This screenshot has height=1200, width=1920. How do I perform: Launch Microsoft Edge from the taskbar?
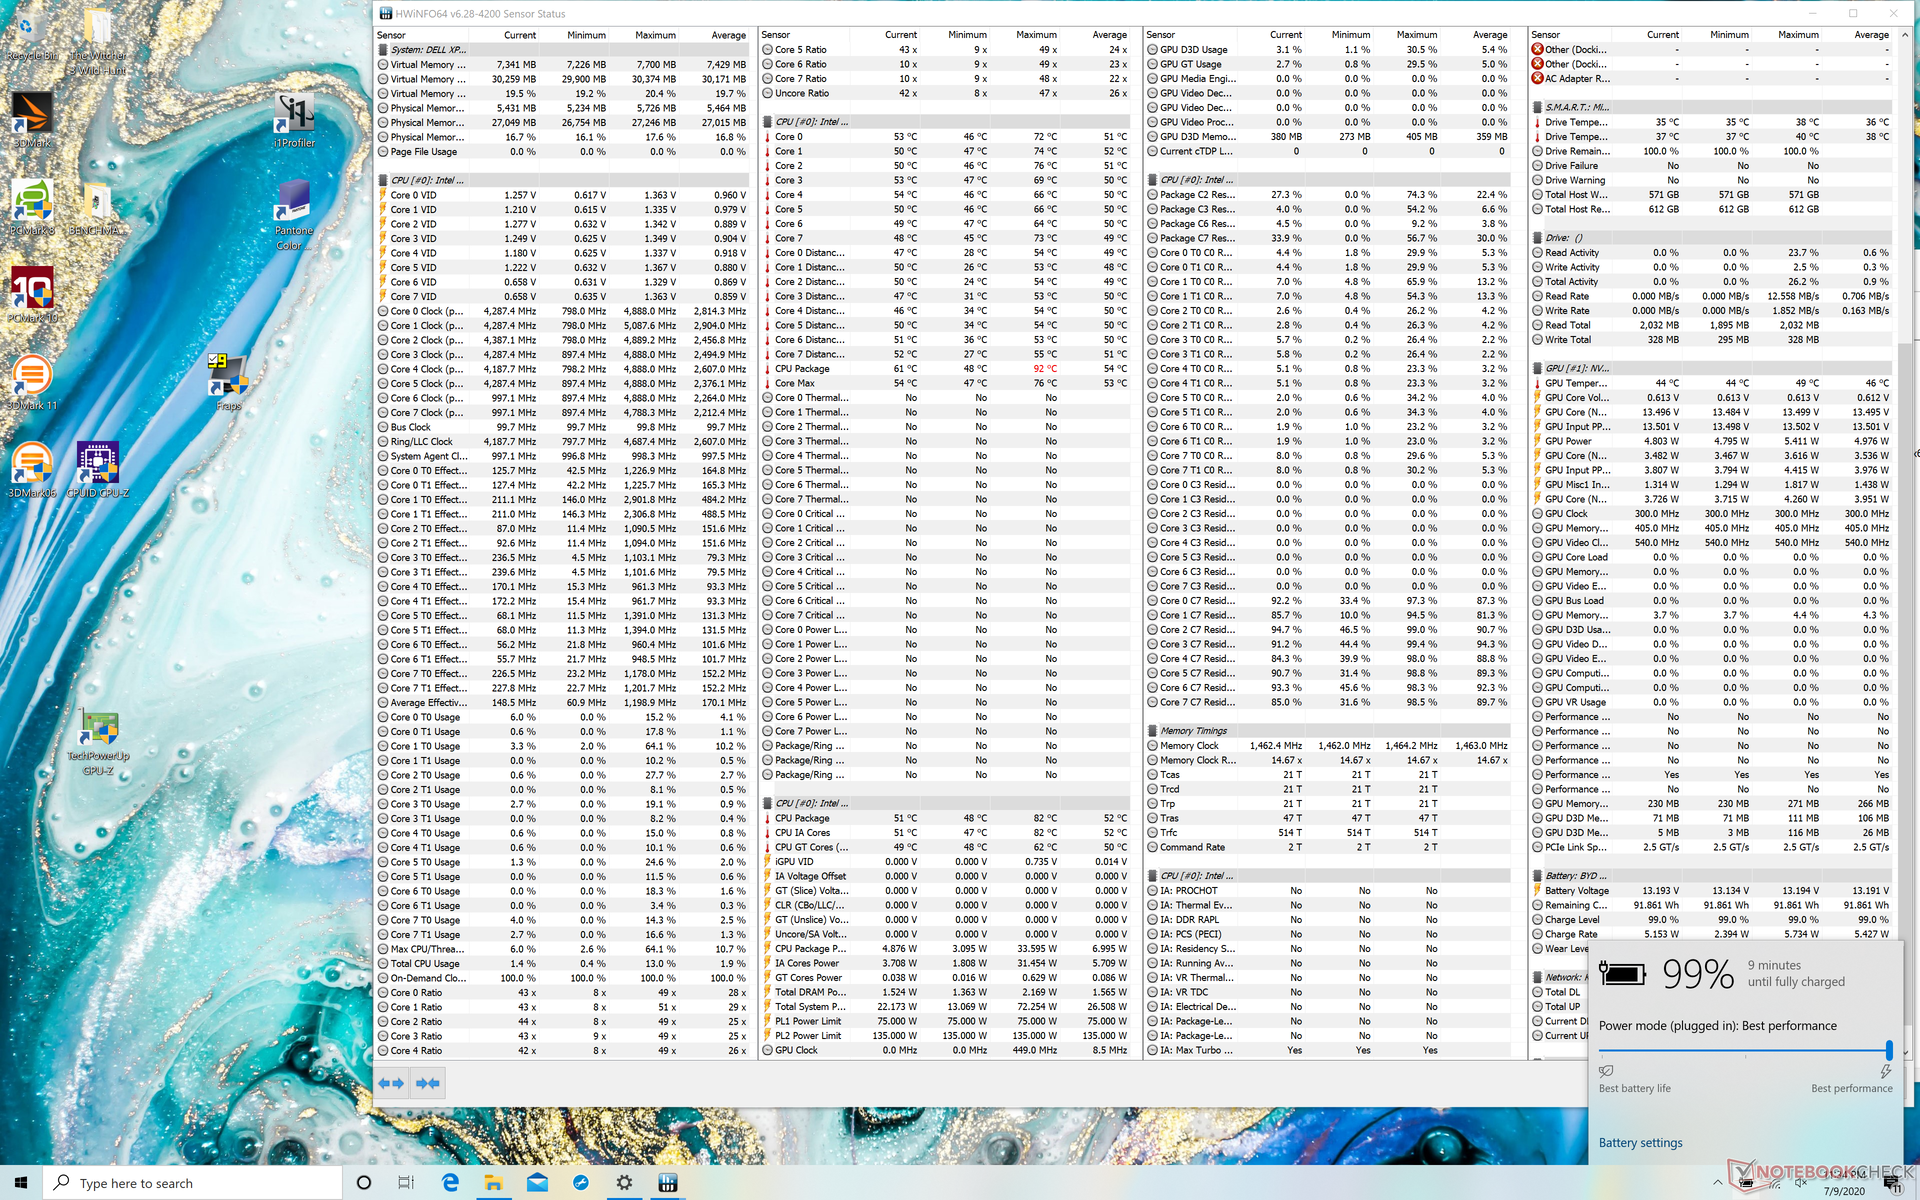(x=450, y=1183)
